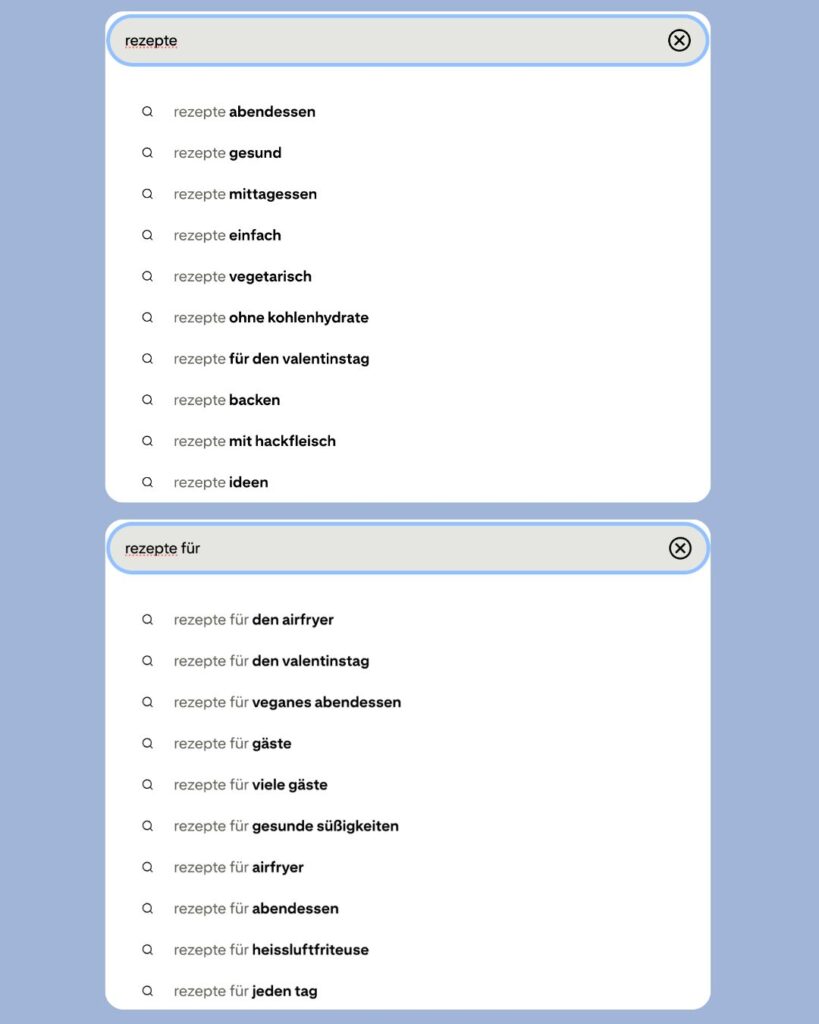This screenshot has height=1024, width=819.
Task: Clear the 'rezepte' search field
Action: 679,40
